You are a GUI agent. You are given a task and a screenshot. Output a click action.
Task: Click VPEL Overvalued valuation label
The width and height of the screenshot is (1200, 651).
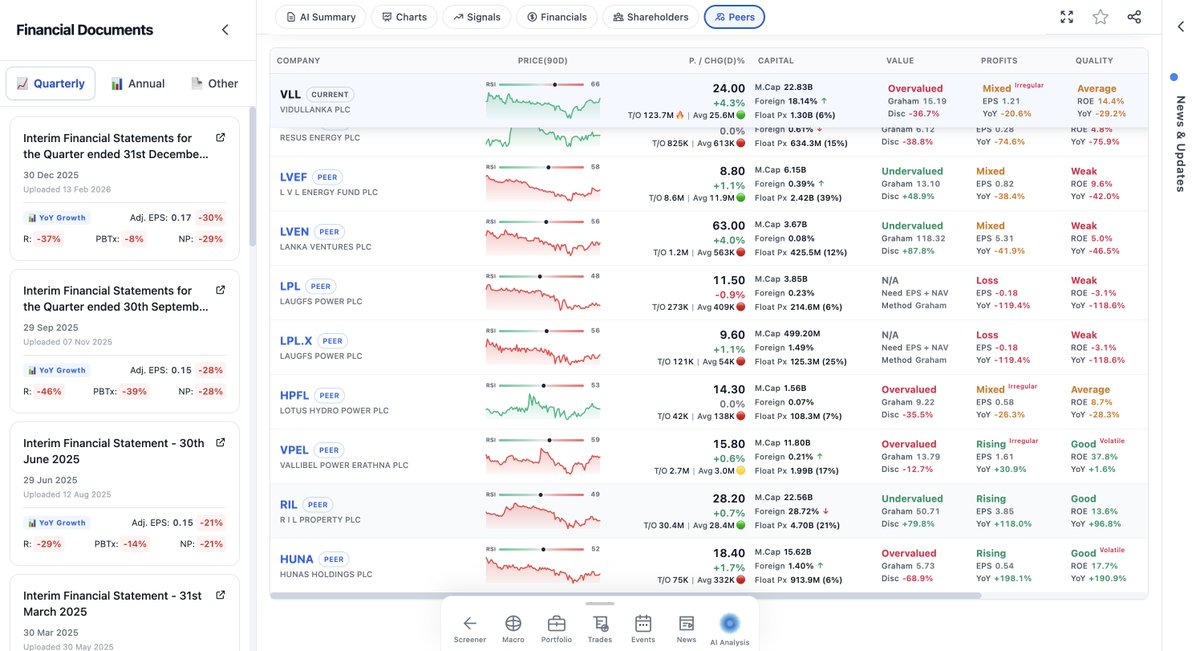pos(908,444)
